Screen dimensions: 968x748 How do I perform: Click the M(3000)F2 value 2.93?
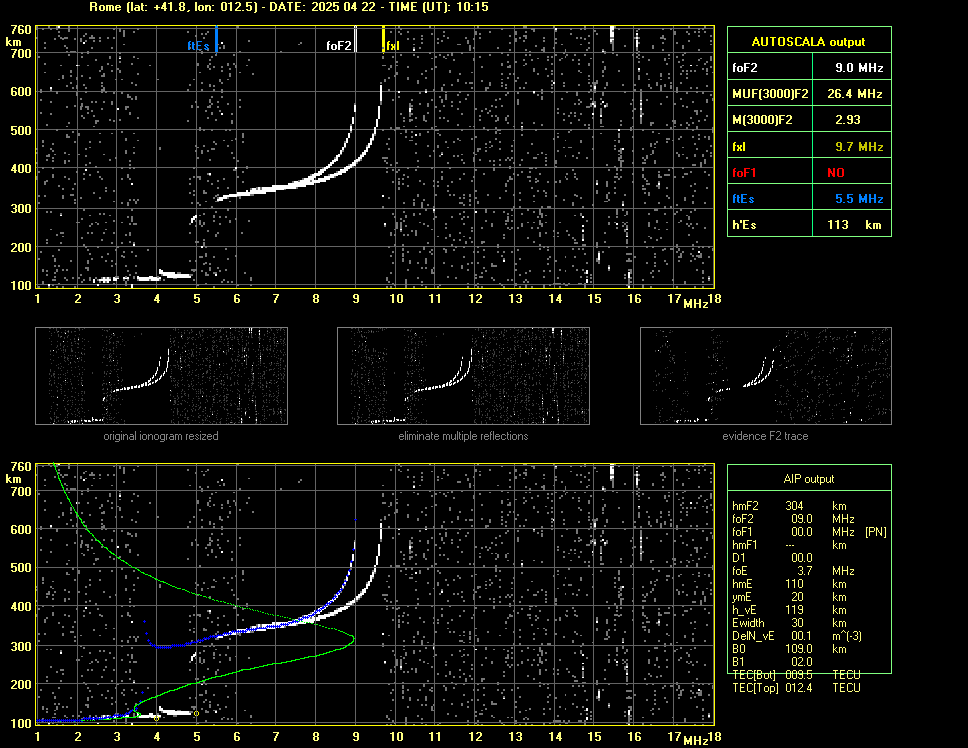point(848,120)
